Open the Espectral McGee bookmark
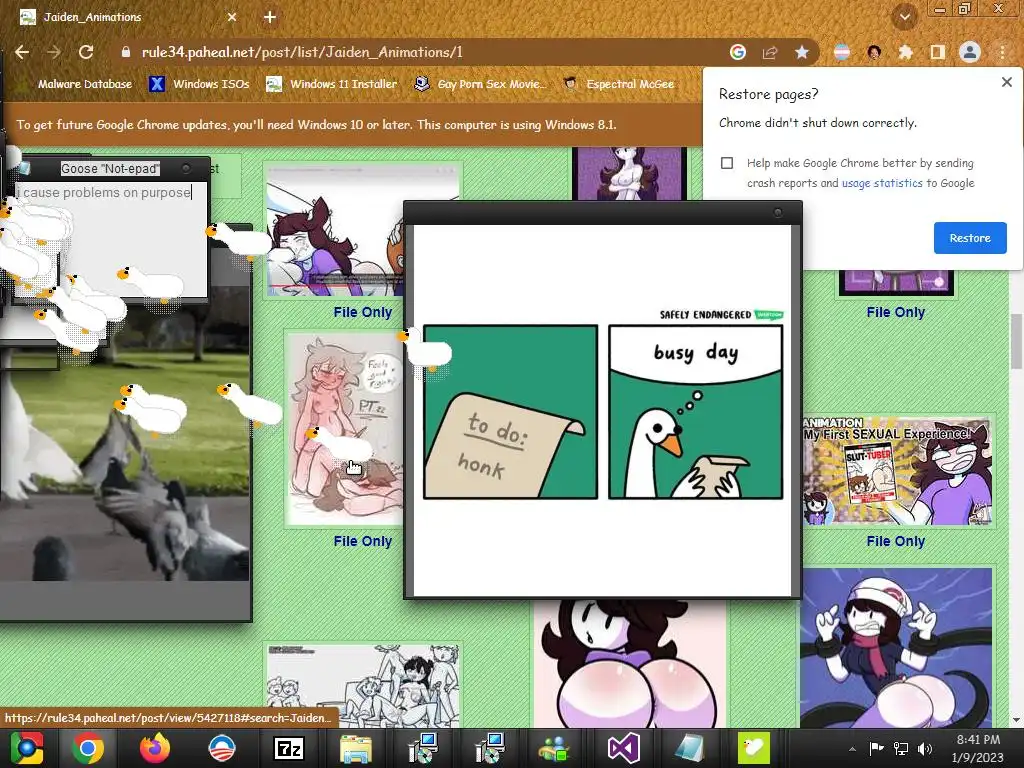The height and width of the screenshot is (768, 1024). [x=618, y=84]
